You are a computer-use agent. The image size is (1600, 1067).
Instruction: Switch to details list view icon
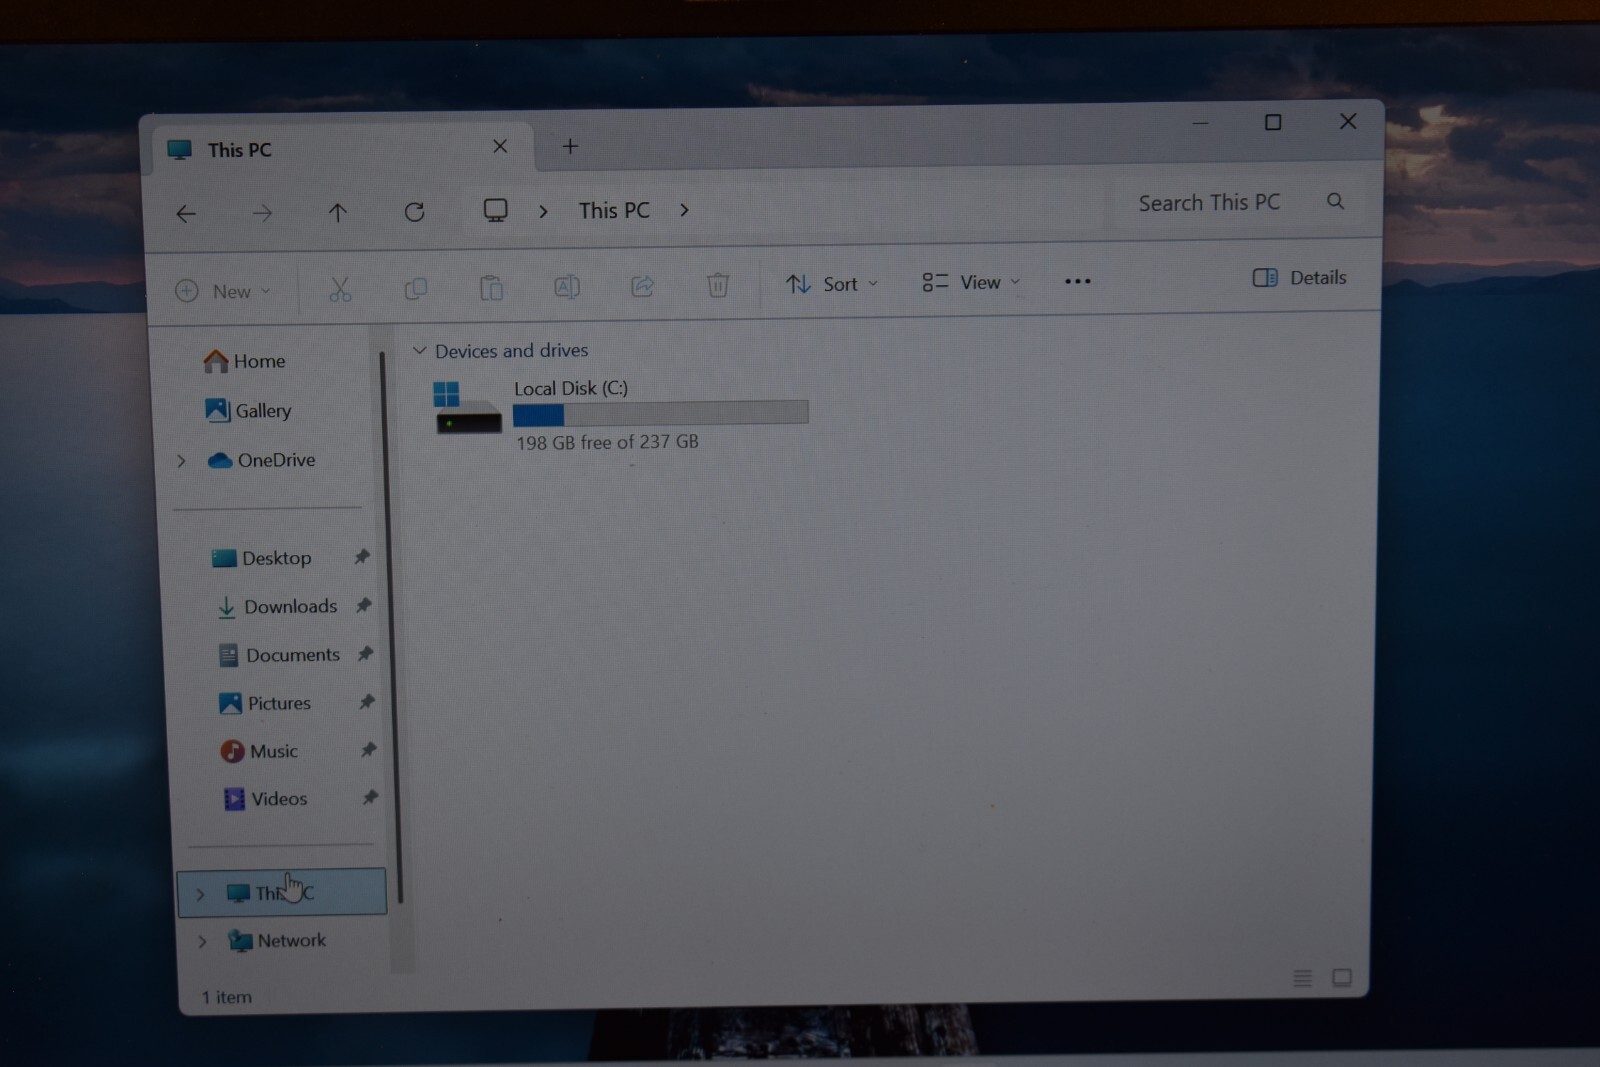(x=1302, y=978)
